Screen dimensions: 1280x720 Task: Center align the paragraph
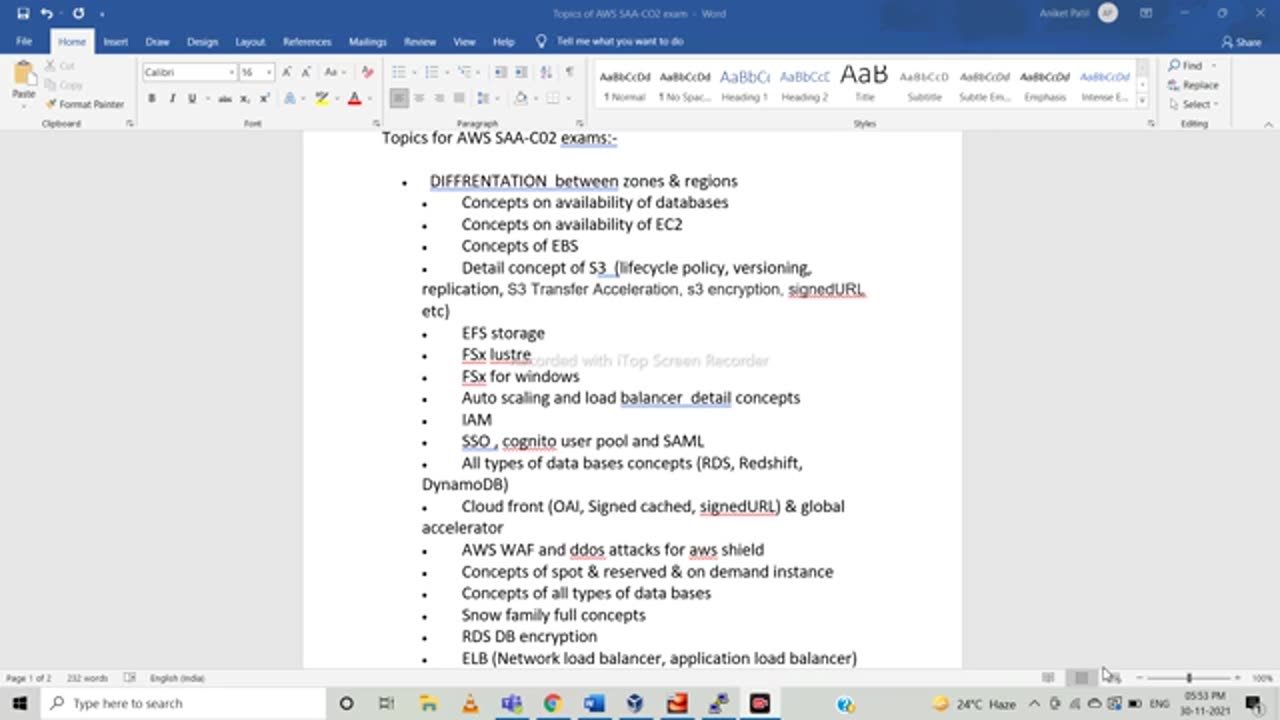pyautogui.click(x=419, y=98)
